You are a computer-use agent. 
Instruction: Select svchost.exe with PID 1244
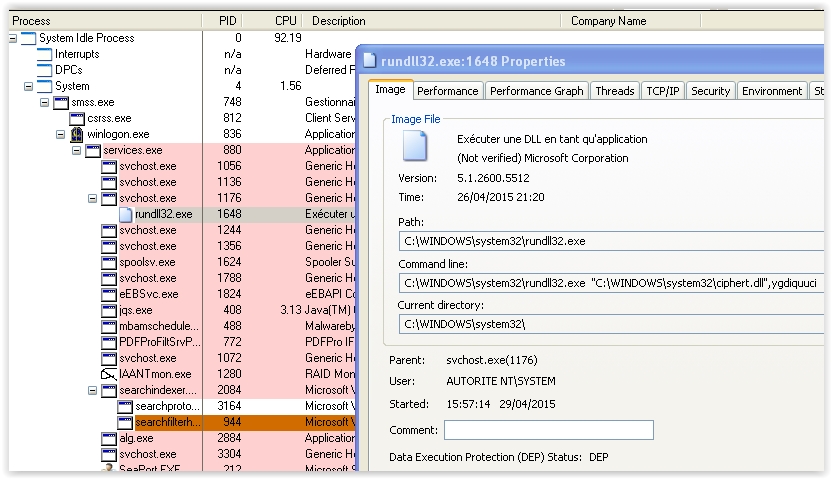click(182, 230)
